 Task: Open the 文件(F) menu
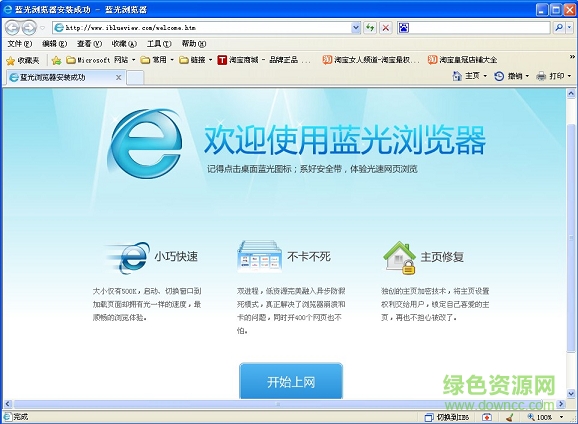coord(20,44)
